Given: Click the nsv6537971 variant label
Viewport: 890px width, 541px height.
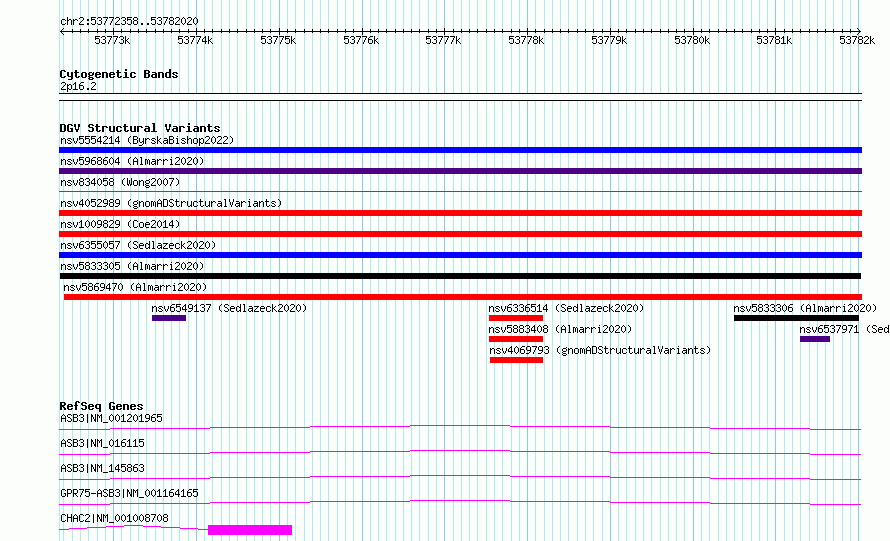Looking at the screenshot, I should click(x=844, y=329).
